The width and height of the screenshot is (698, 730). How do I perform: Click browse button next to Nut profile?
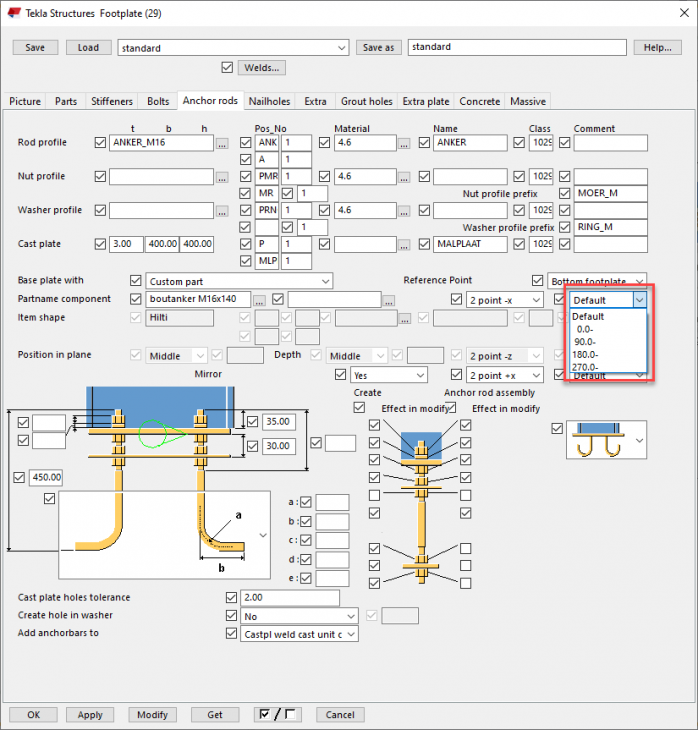(222, 177)
